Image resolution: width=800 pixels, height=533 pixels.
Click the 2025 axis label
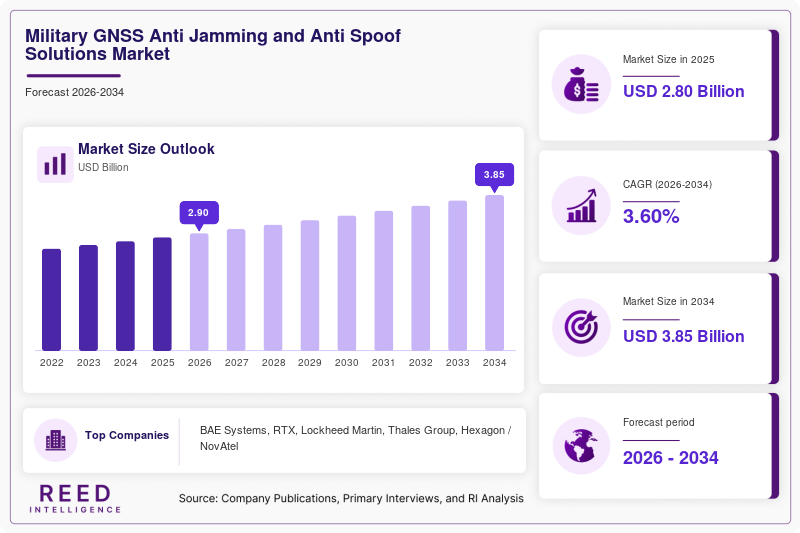click(x=162, y=363)
